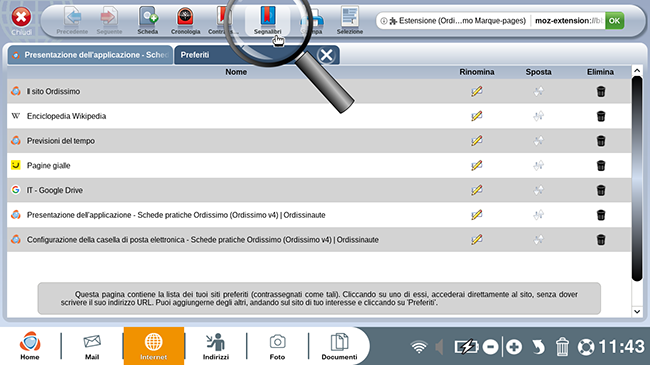This screenshot has width=650, height=365.
Task: Open the Previsioni del tempo bookmark
Action: (61, 141)
